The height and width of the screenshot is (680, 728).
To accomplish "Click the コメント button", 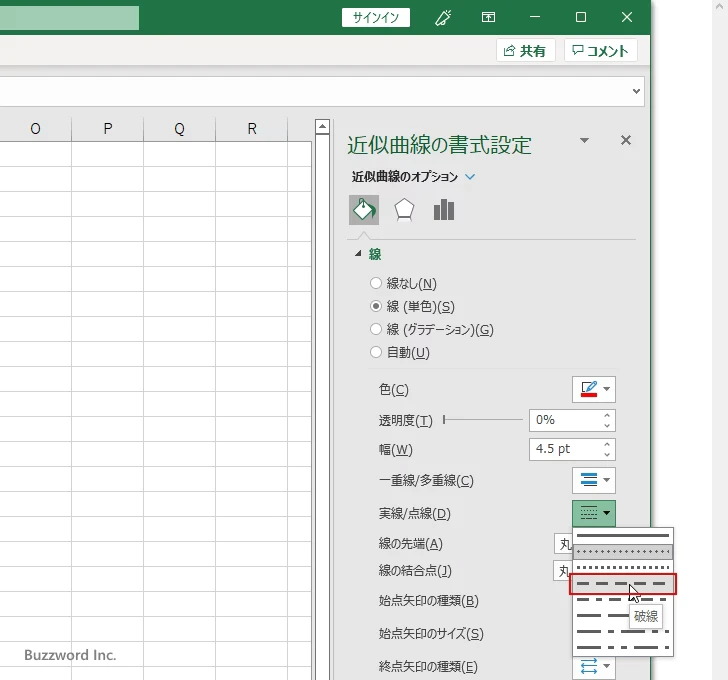I will [600, 51].
